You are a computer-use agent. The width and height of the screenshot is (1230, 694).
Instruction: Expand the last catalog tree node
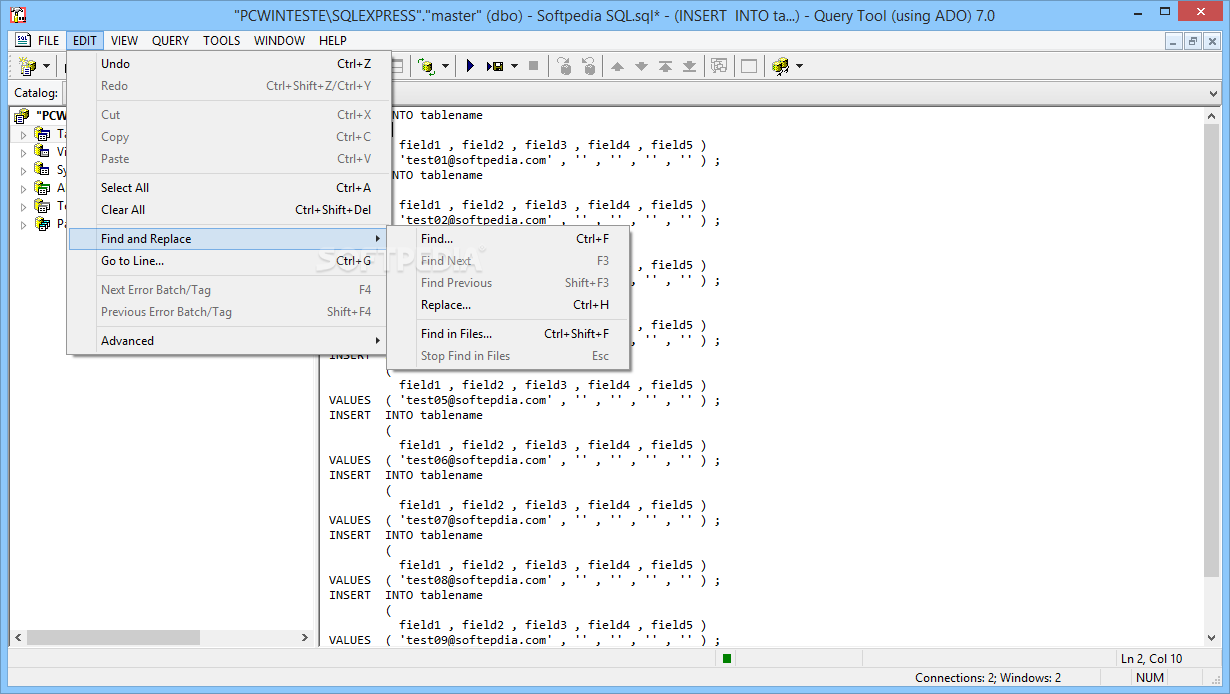coord(25,224)
